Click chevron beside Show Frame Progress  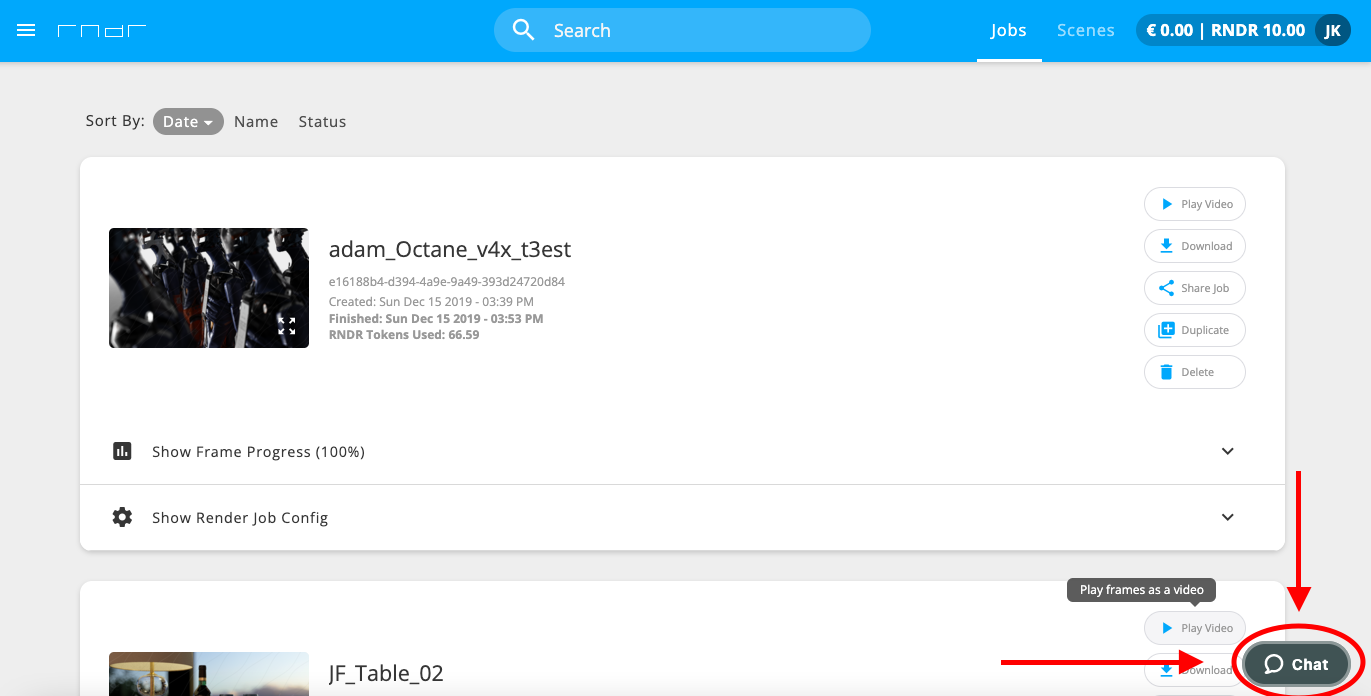point(1228,451)
